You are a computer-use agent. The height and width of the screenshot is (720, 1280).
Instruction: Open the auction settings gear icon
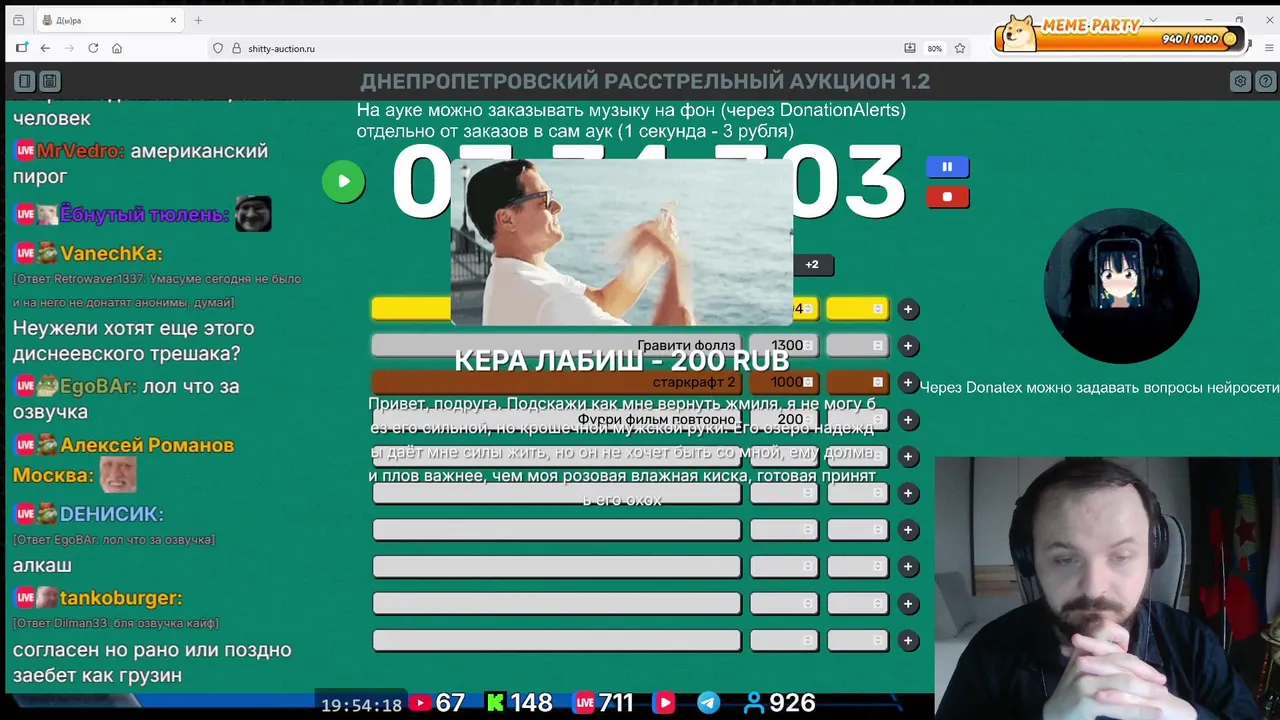click(x=1240, y=81)
